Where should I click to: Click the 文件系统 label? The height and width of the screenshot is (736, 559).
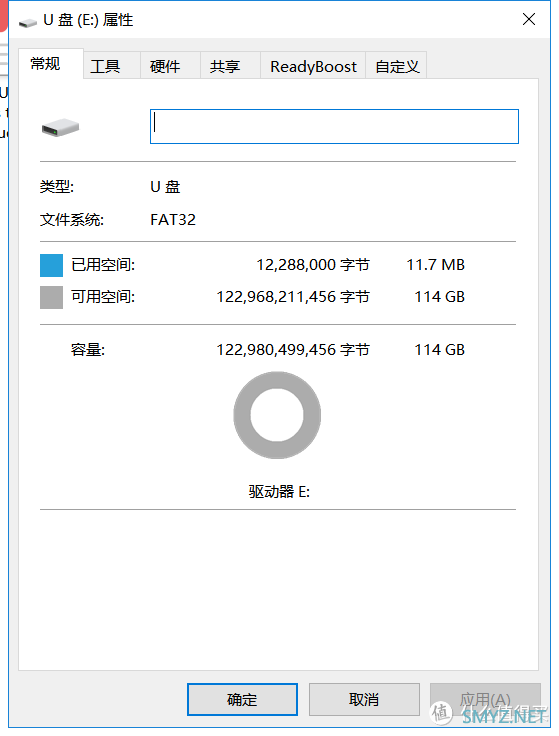click(x=72, y=220)
